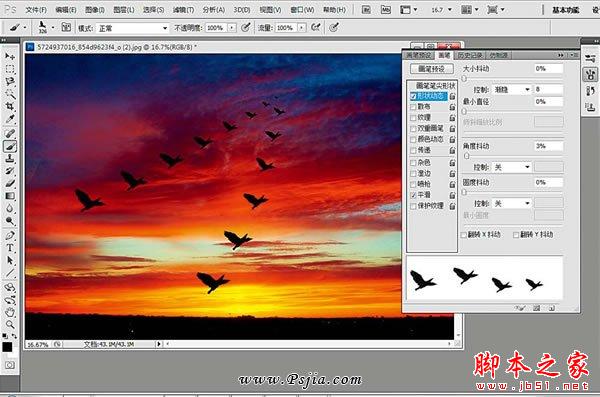This screenshot has height=397, width=600.
Task: Select the 3D Rotate tool
Action: [x=10, y=287]
